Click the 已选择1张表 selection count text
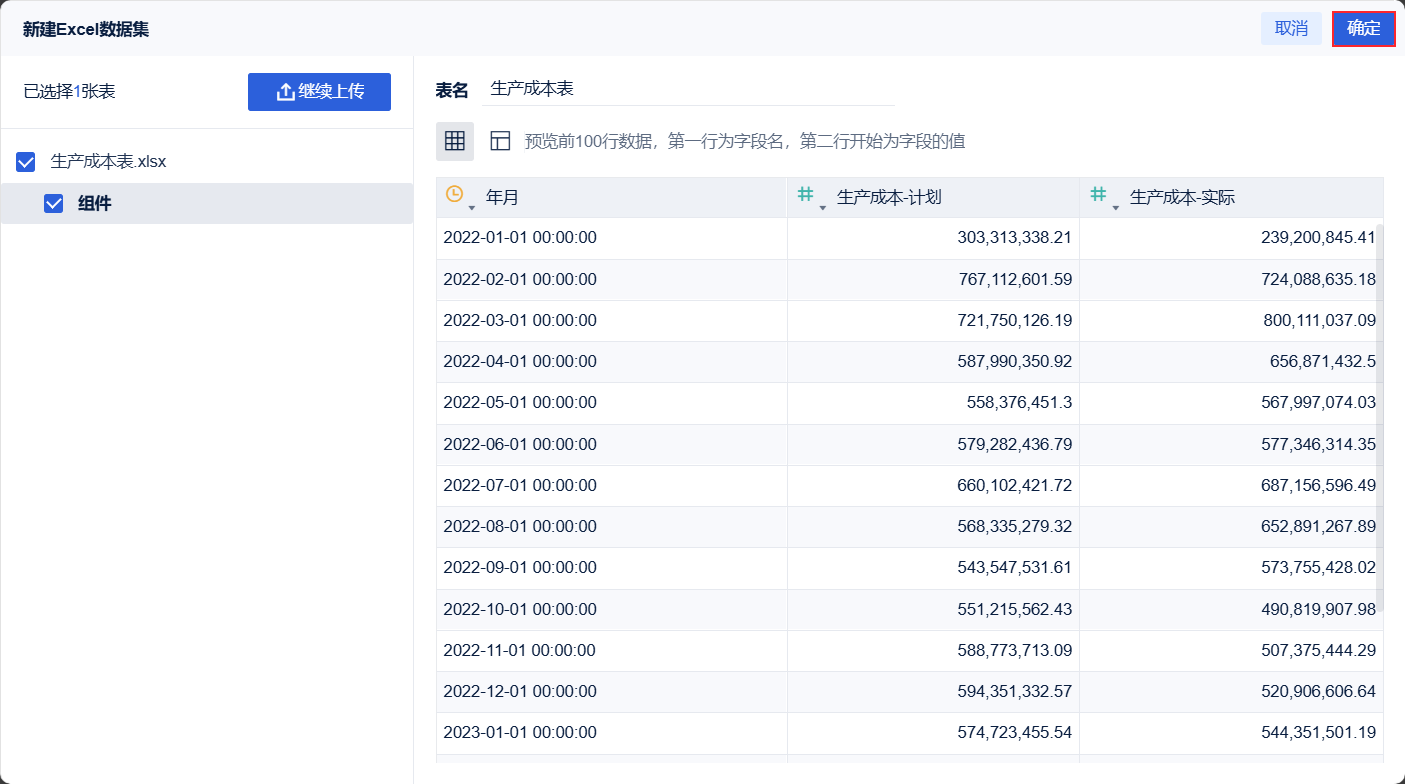Screen dimensions: 1405x784 coord(70,92)
